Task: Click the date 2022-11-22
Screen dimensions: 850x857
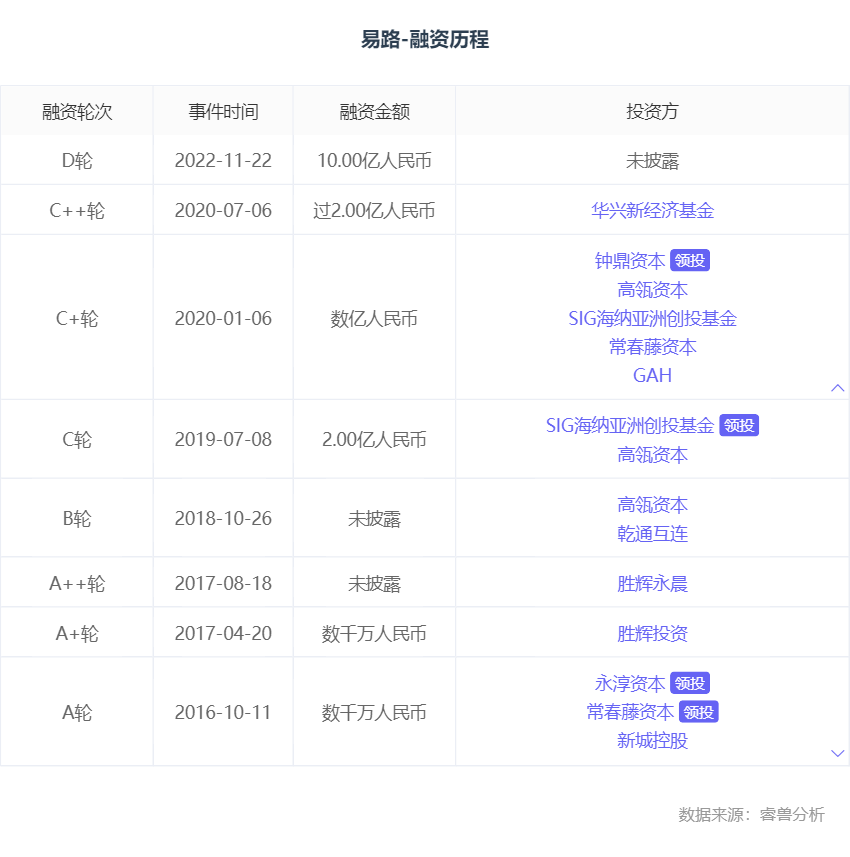Action: point(223,161)
